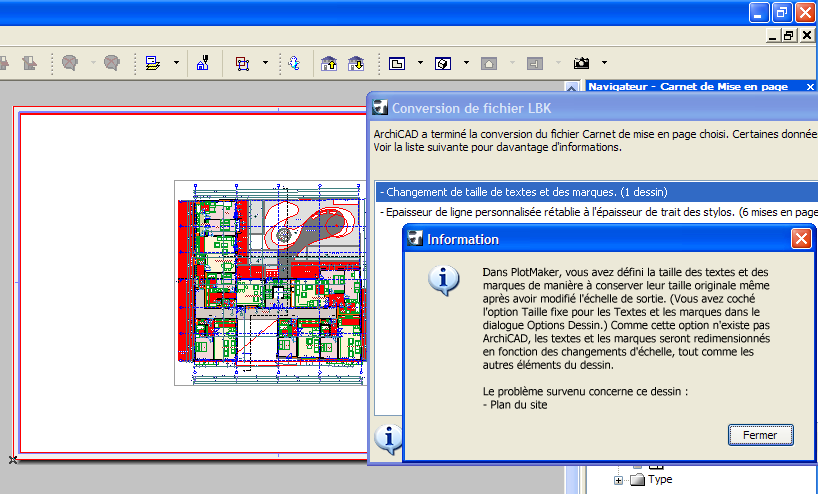Click the scroll up arrow above navigator
The image size is (818, 494).
click(571, 88)
